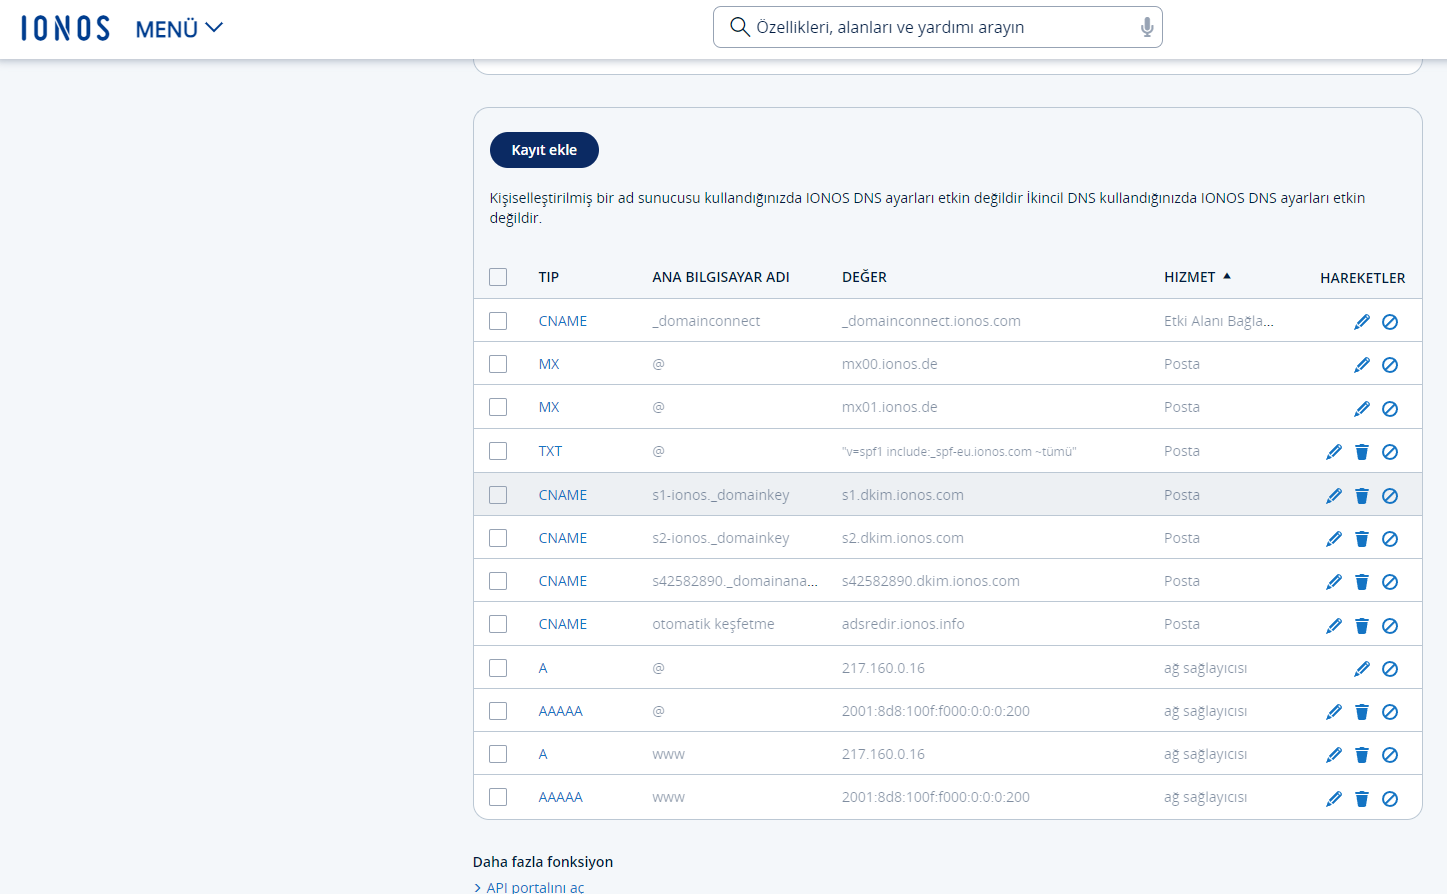Edit the mx01.ionos.de MX record

pyautogui.click(x=1361, y=408)
